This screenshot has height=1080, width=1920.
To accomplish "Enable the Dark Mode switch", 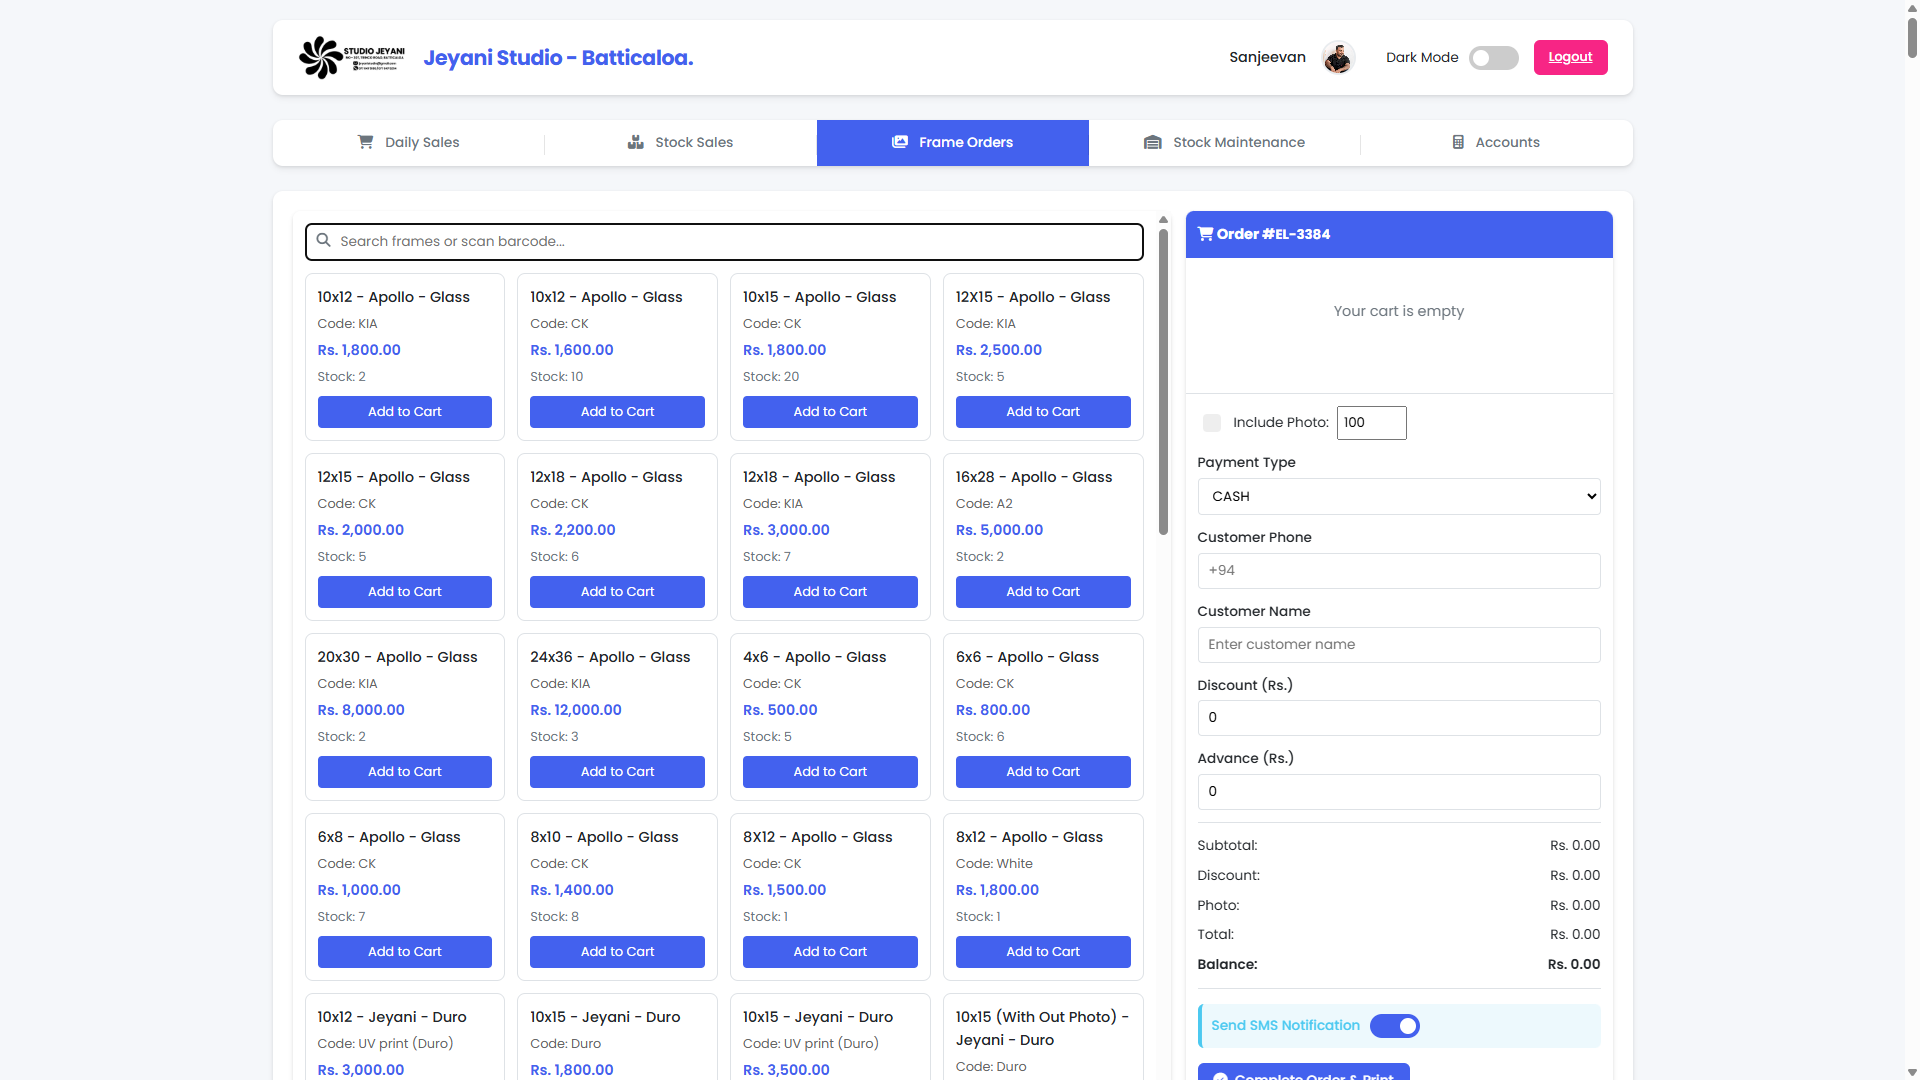I will pos(1493,58).
